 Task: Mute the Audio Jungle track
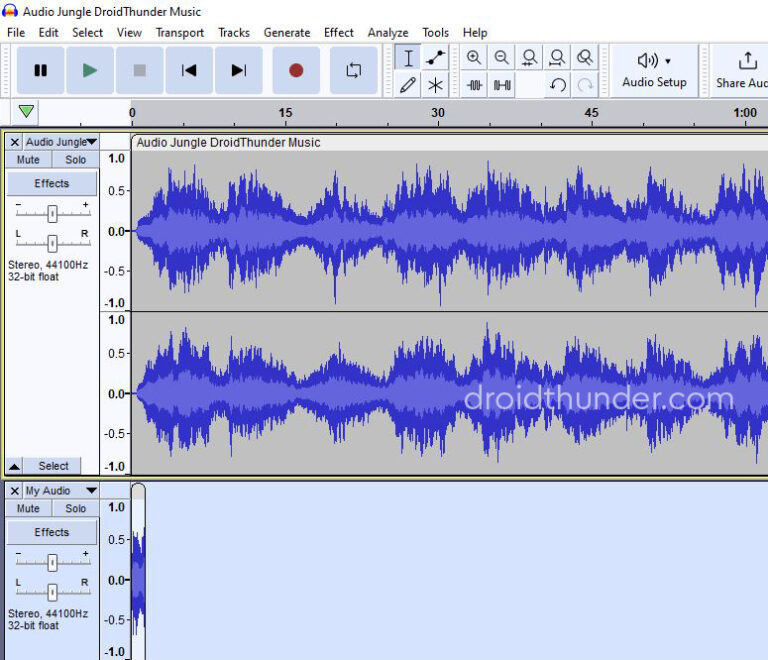point(28,160)
